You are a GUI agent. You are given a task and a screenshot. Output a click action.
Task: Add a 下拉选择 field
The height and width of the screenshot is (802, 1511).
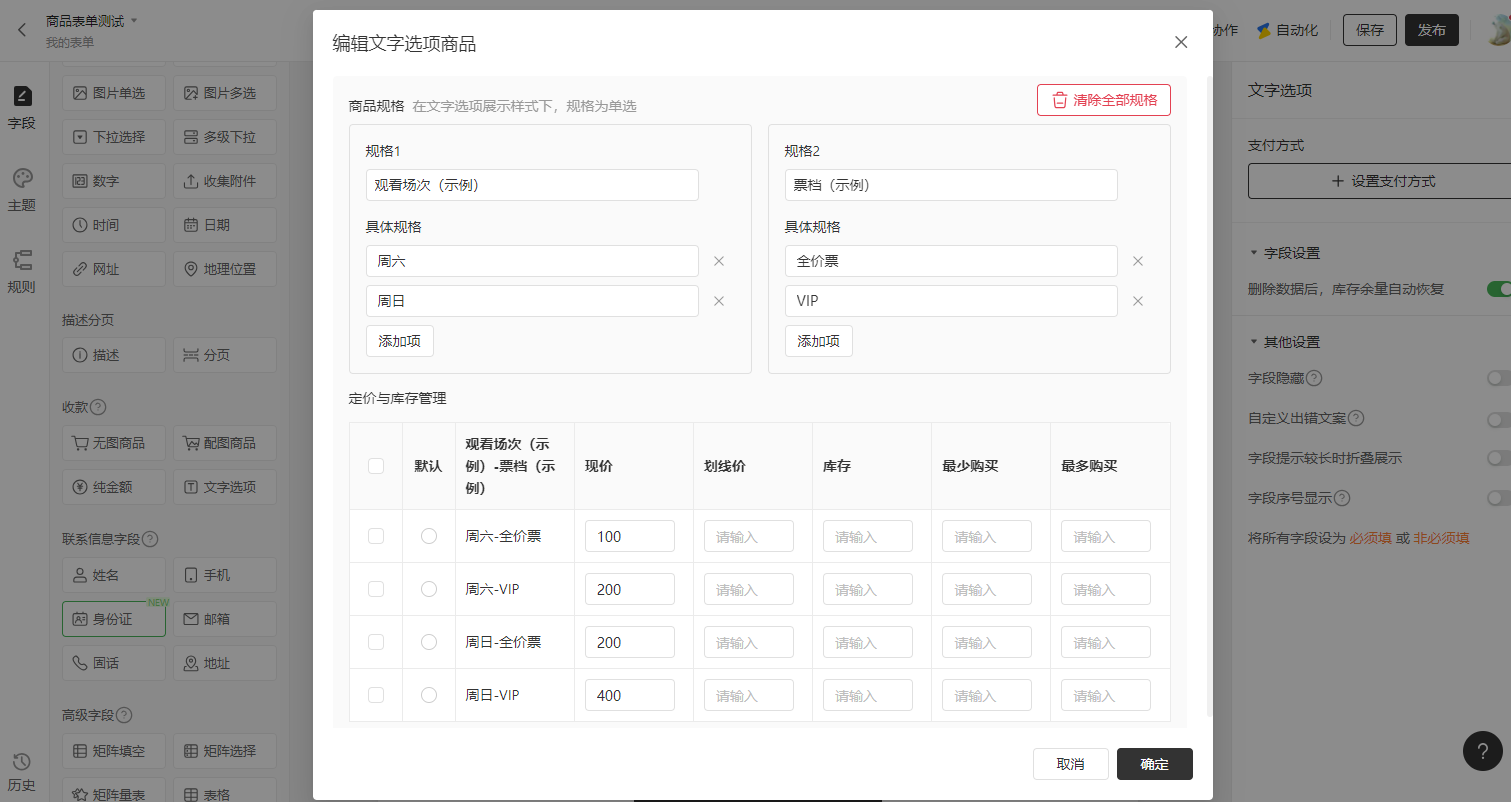pos(114,137)
